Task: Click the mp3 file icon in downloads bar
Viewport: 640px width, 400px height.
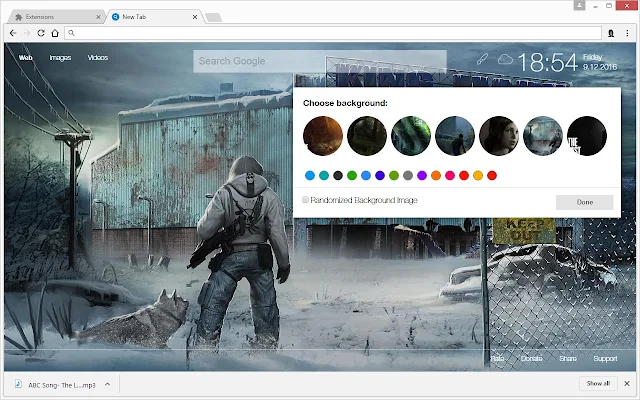Action: [18, 384]
